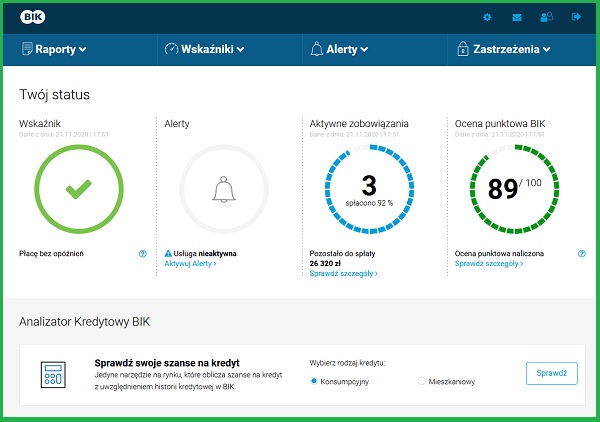
Task: Open Sprawdź szczegóły under Pozostało do spłaty
Action: click(343, 273)
